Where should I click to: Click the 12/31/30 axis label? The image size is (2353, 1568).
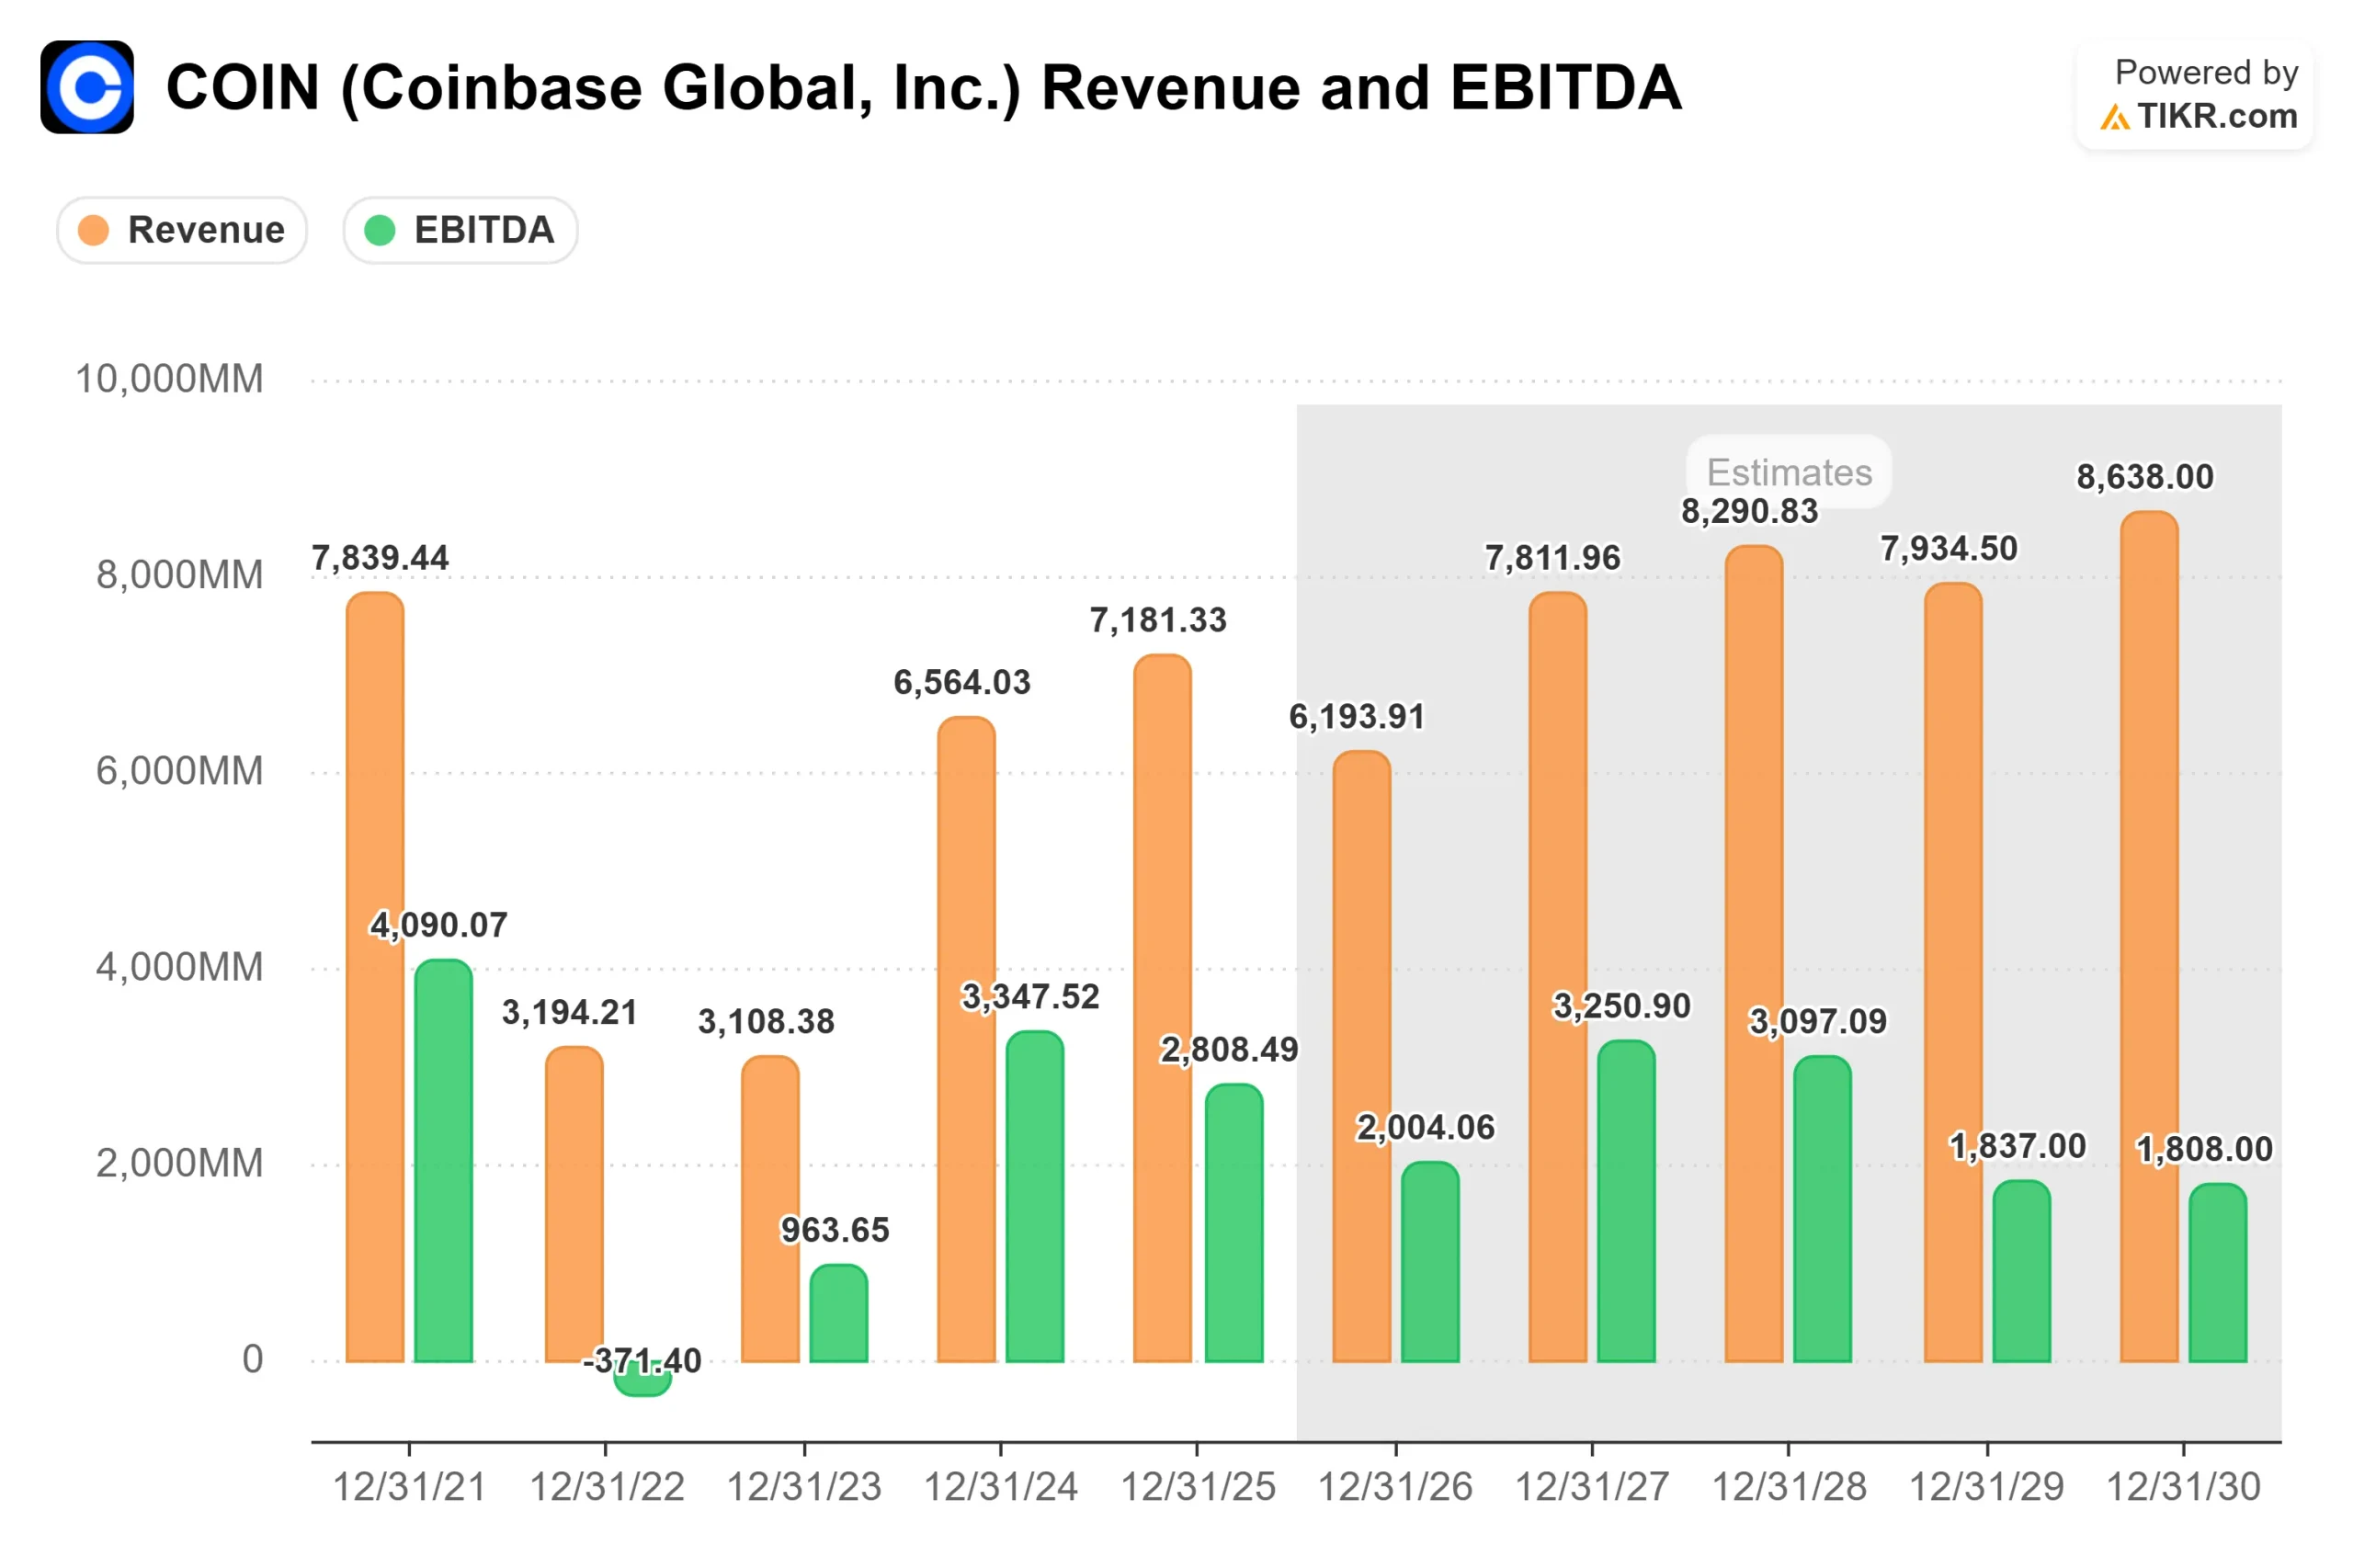coord(2183,1487)
